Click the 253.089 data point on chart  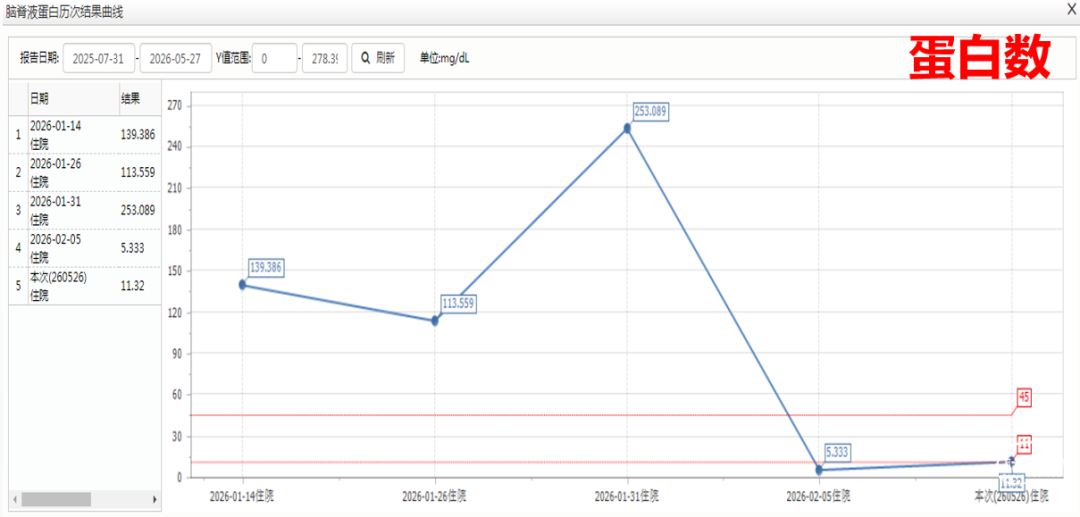[x=627, y=128]
